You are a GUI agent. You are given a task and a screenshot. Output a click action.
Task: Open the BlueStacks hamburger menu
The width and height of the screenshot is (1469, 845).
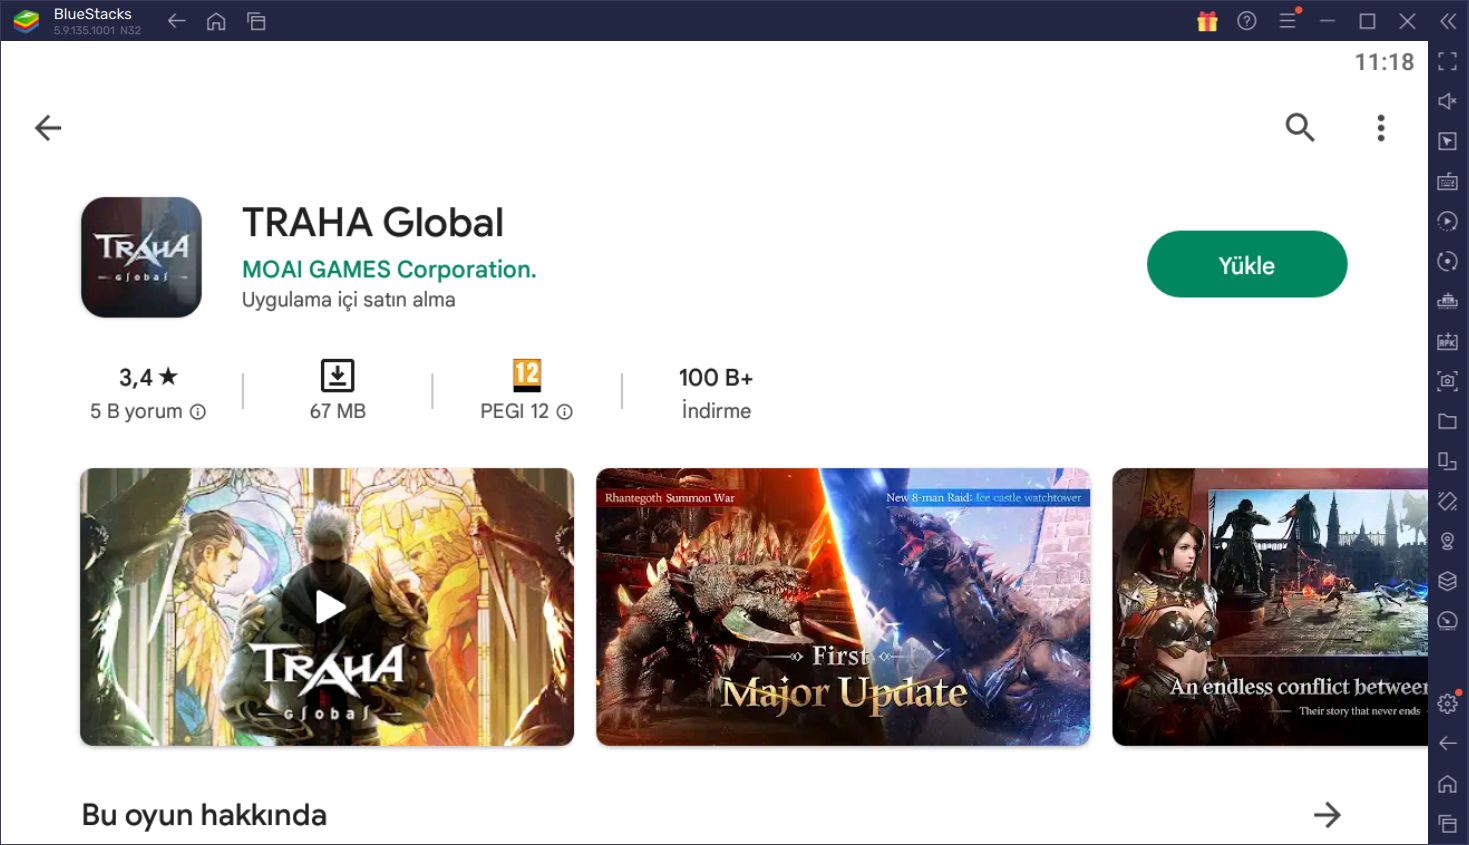tap(1288, 20)
